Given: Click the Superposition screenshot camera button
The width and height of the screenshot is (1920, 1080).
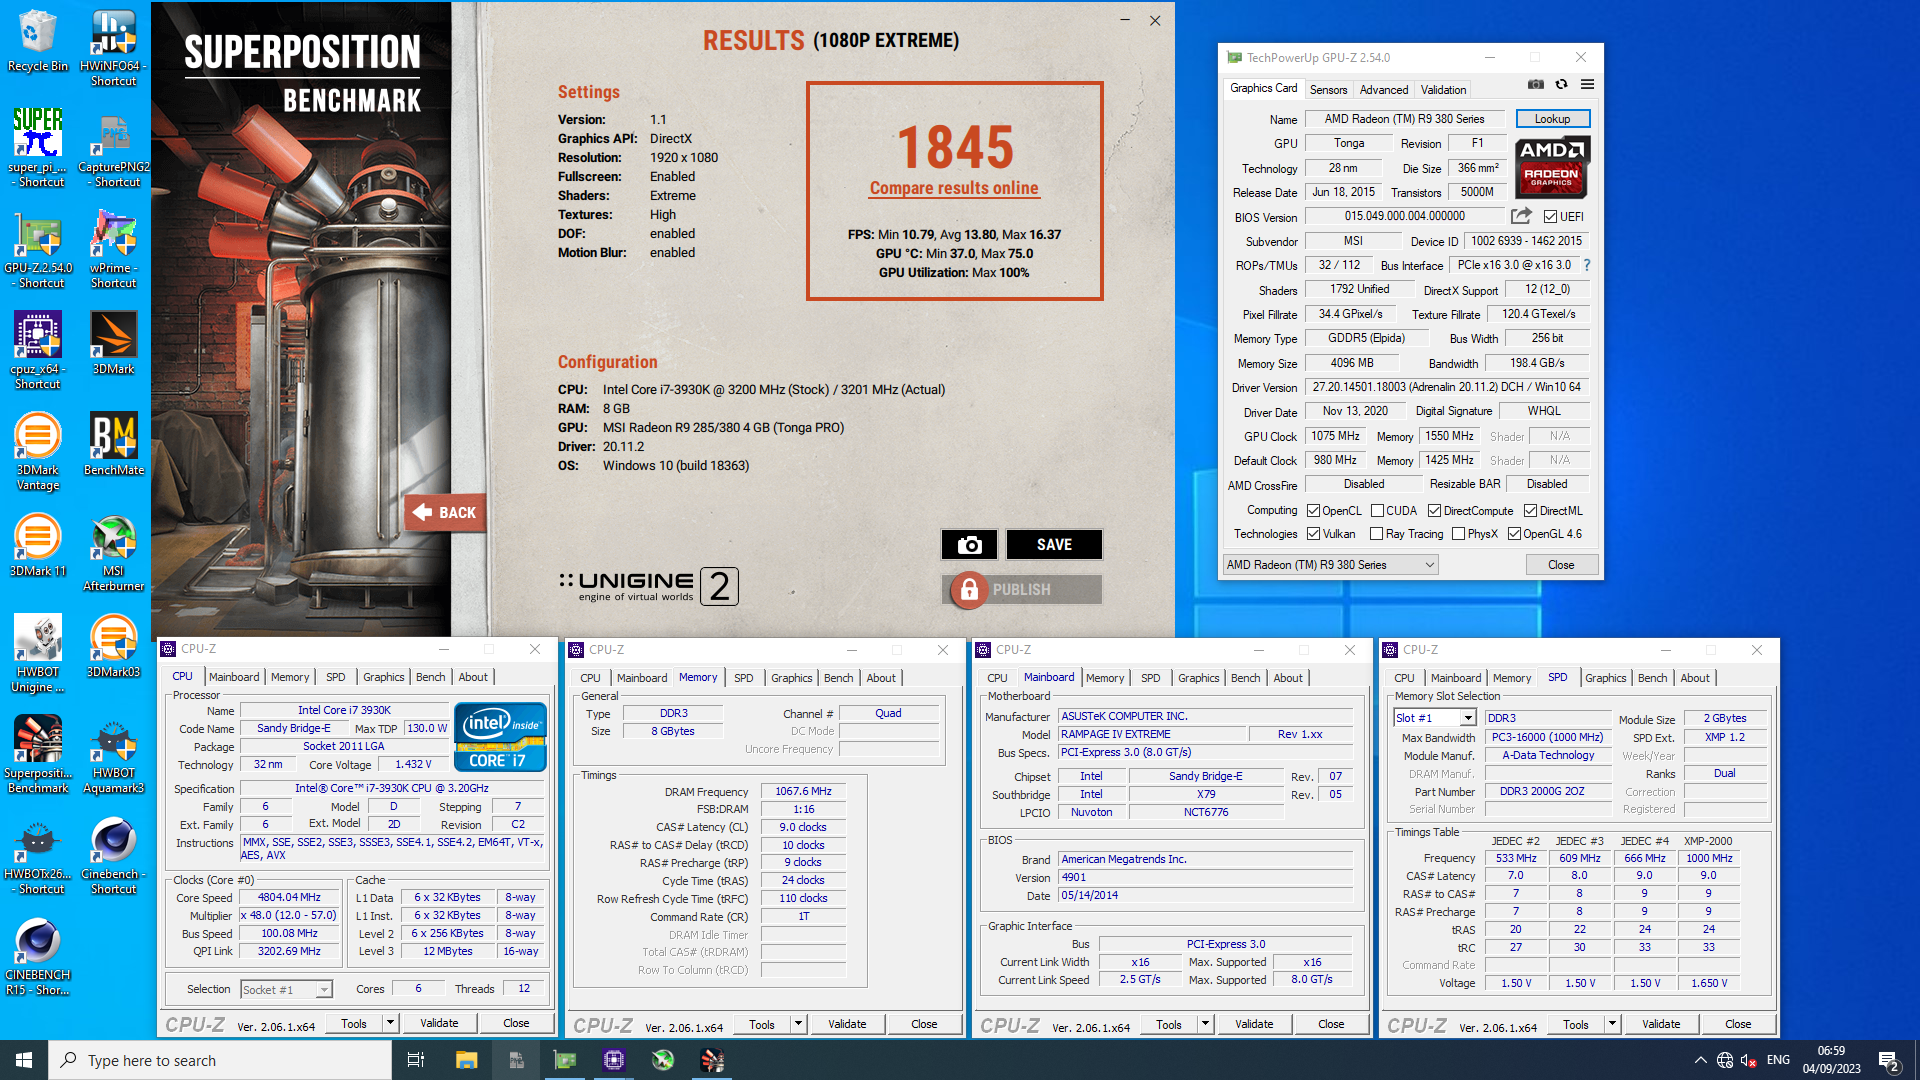Looking at the screenshot, I should click(969, 544).
